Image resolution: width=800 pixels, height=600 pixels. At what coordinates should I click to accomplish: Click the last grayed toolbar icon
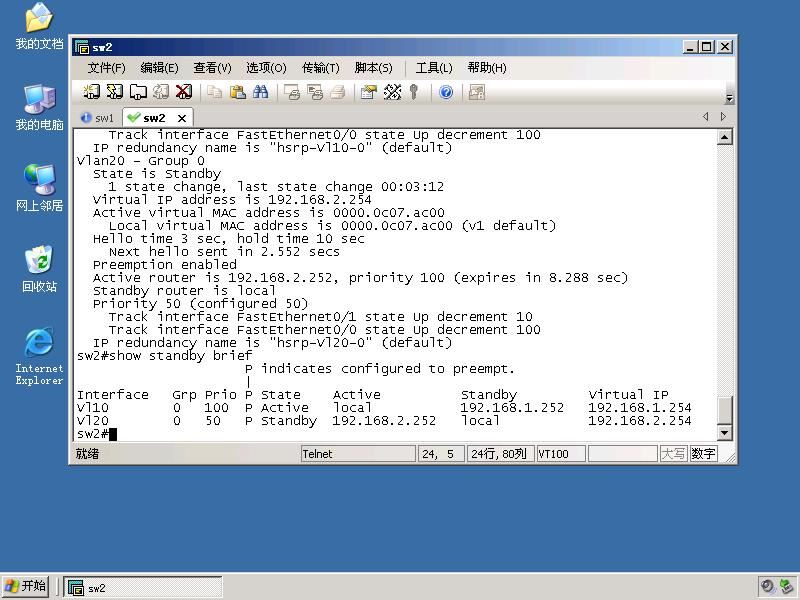[x=477, y=92]
